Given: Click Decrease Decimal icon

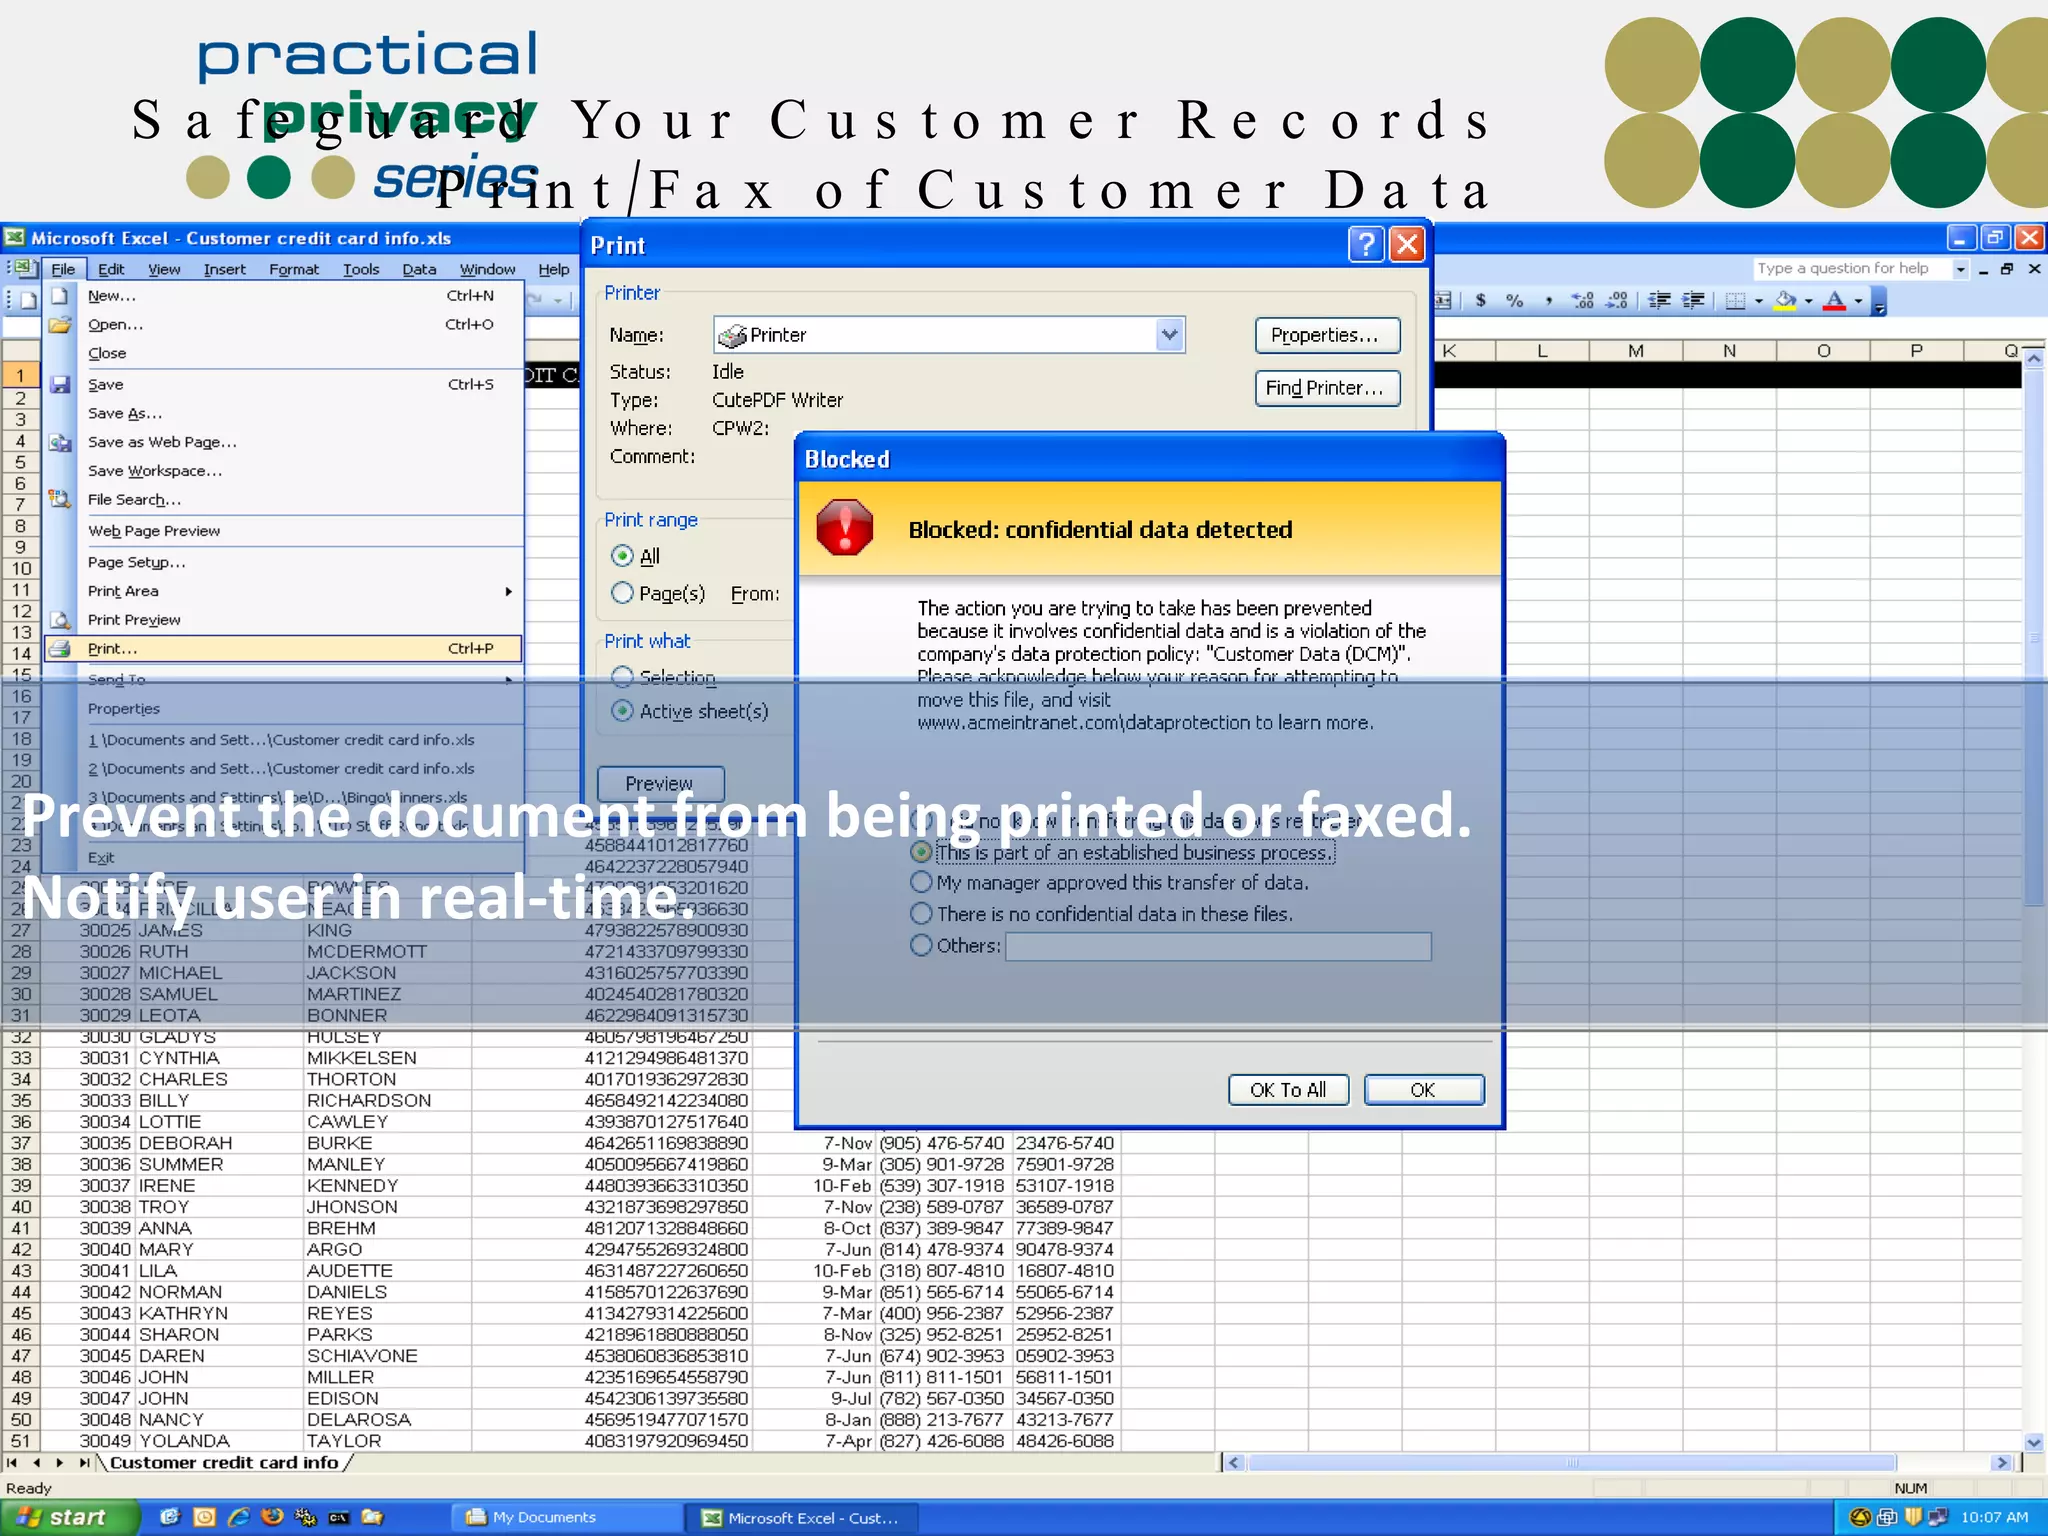Looking at the screenshot, I should point(1616,300).
